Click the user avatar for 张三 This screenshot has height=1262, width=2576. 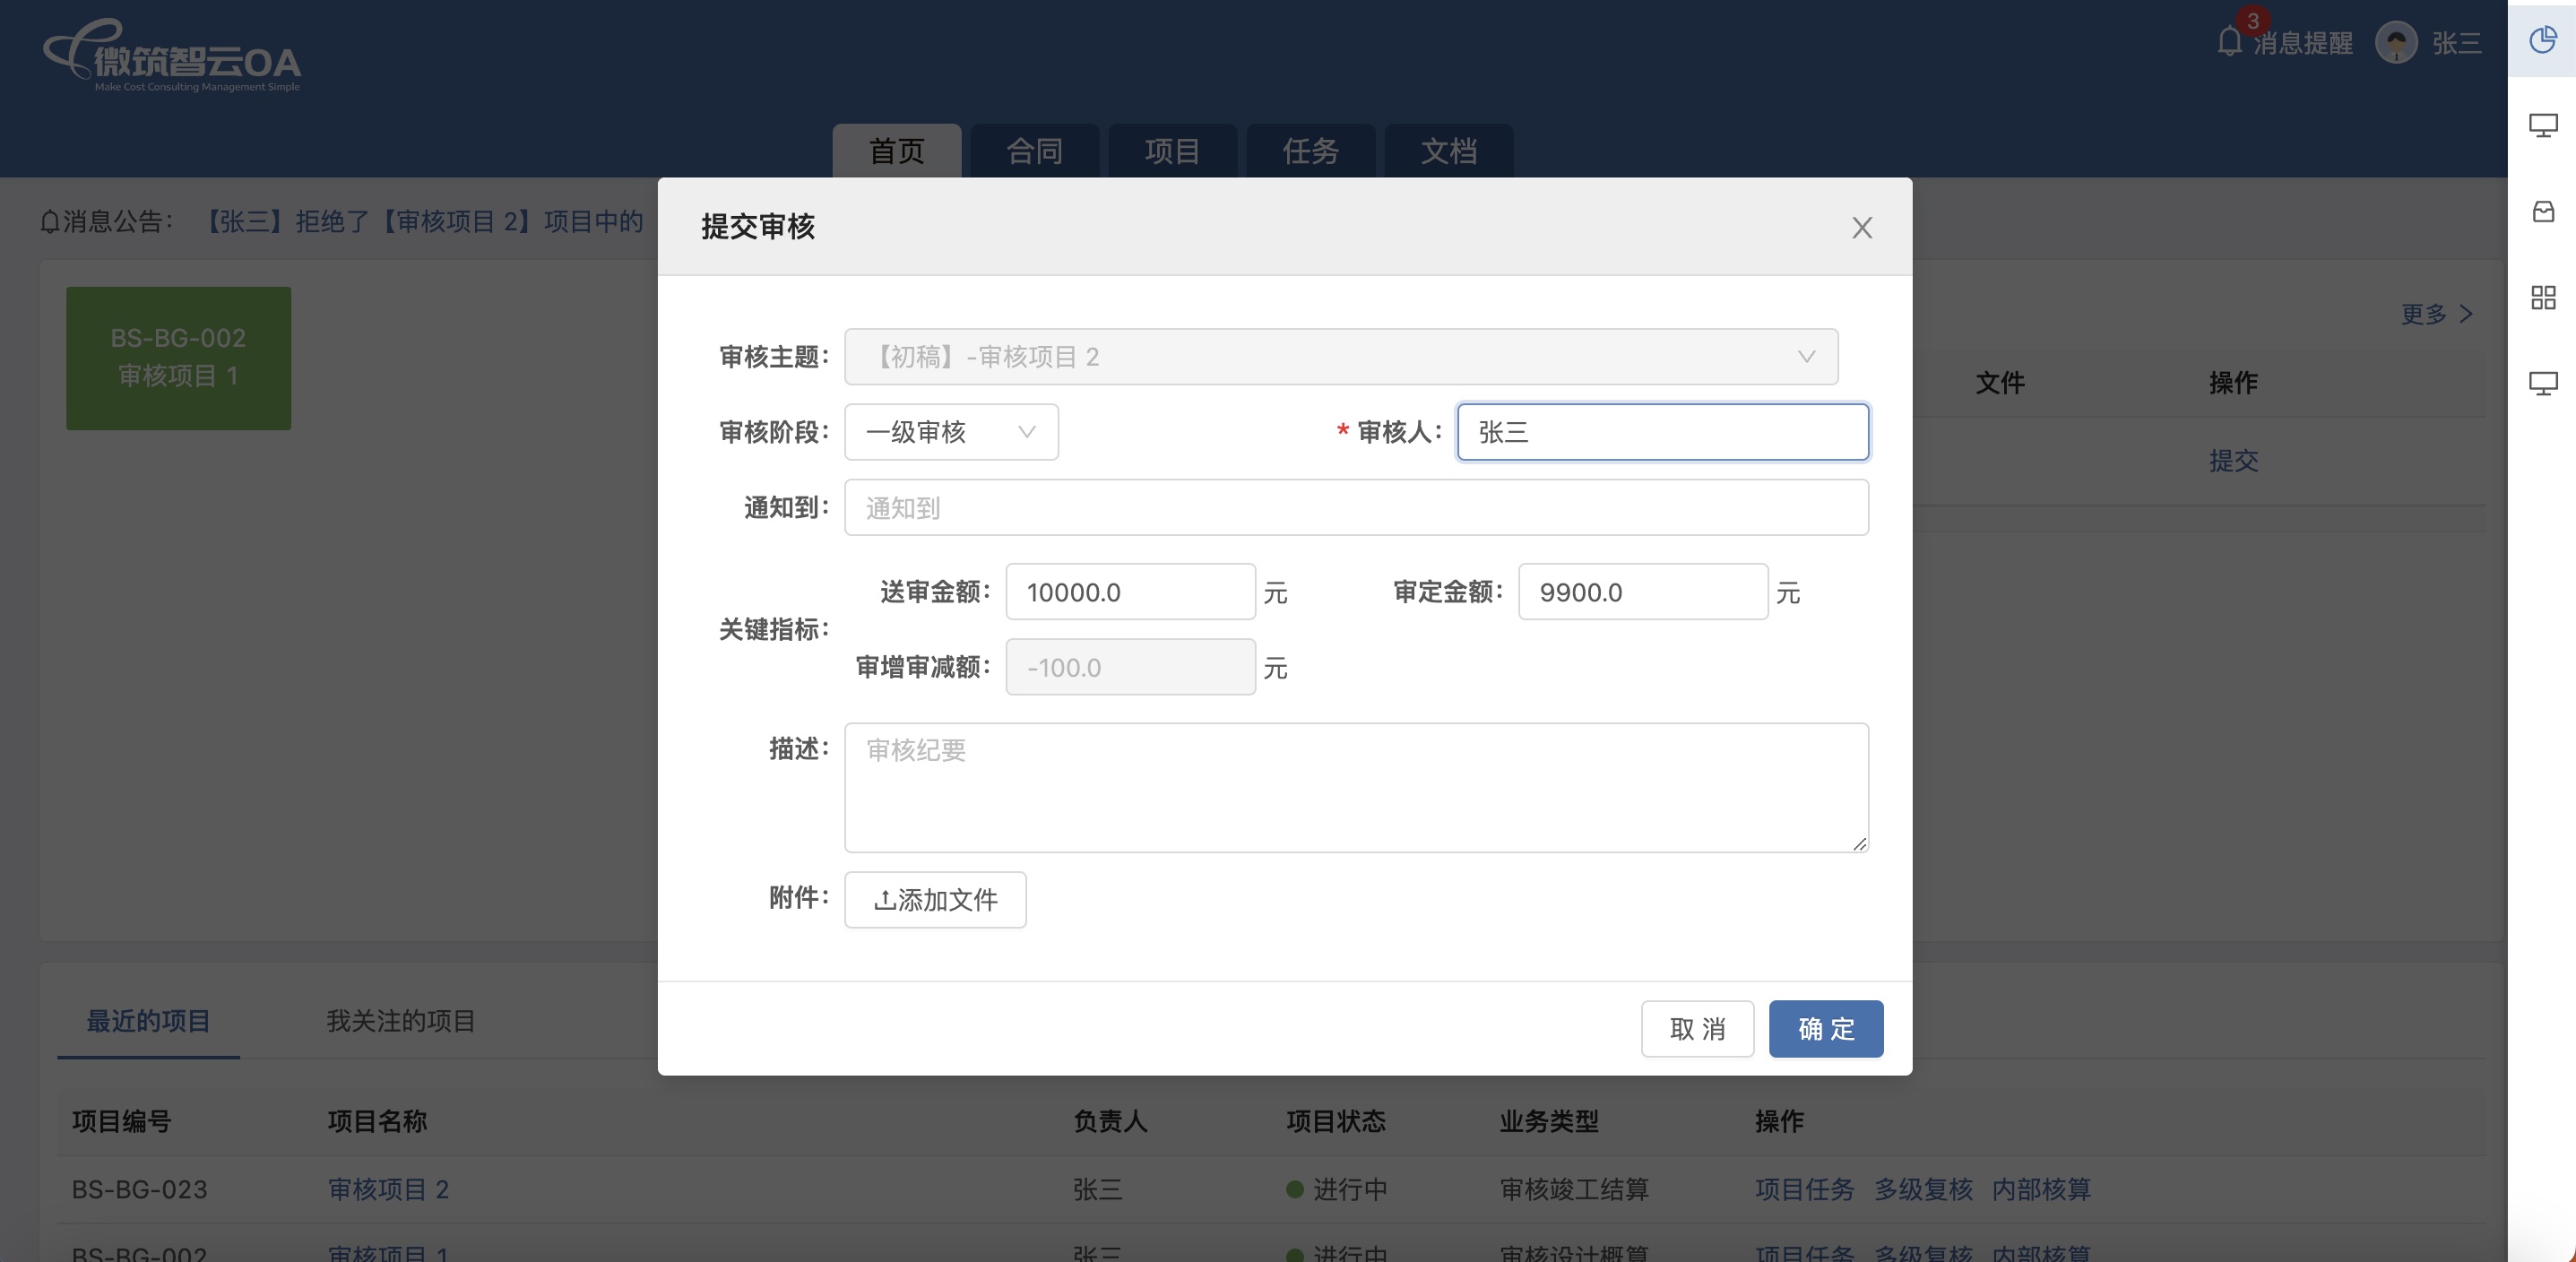click(x=2396, y=43)
